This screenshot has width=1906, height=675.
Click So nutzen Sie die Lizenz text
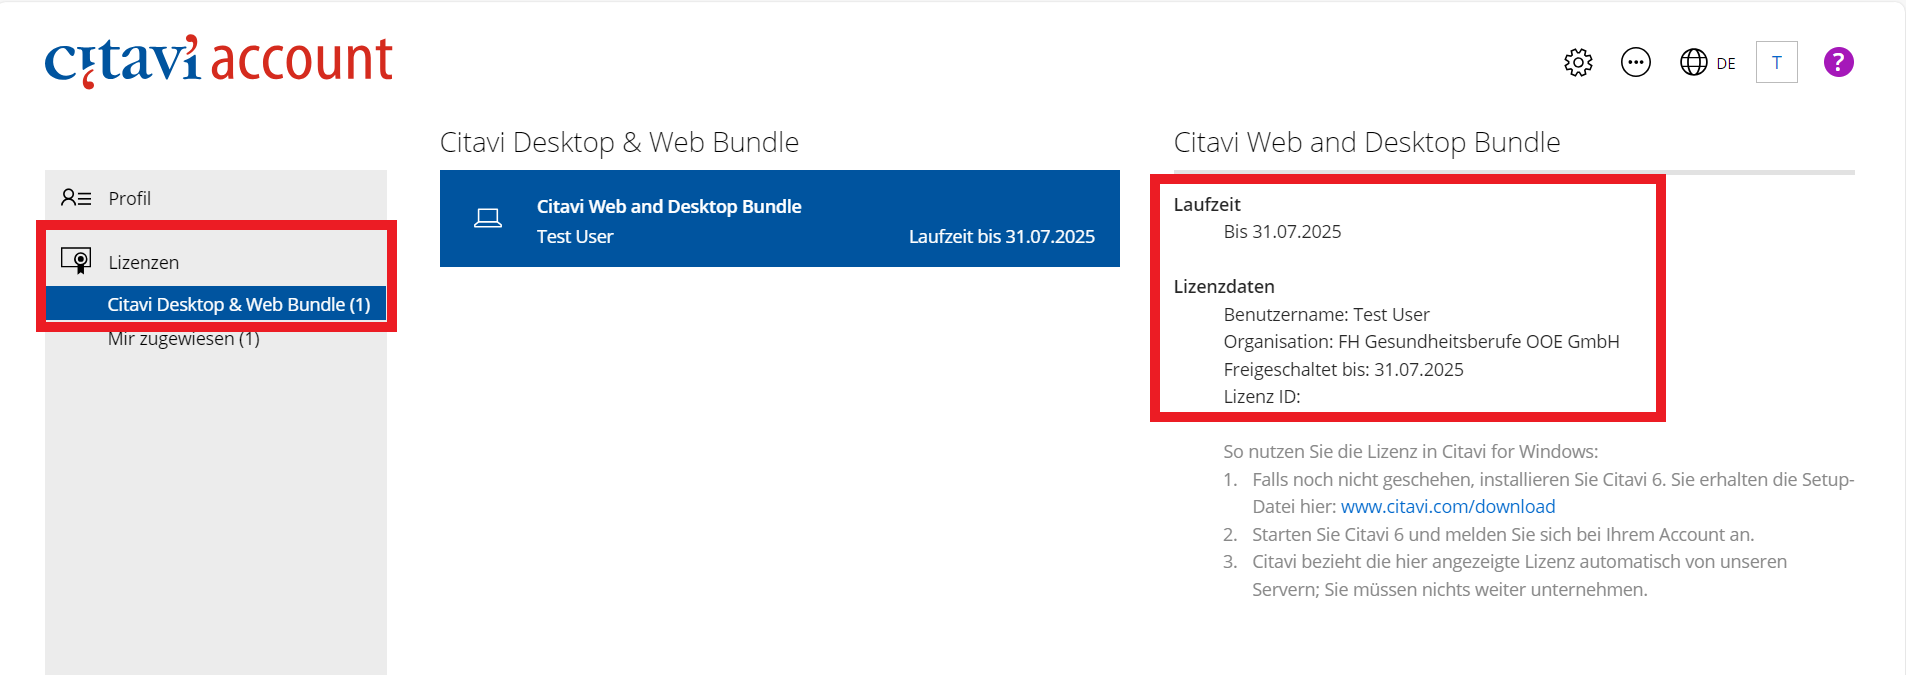[1411, 452]
